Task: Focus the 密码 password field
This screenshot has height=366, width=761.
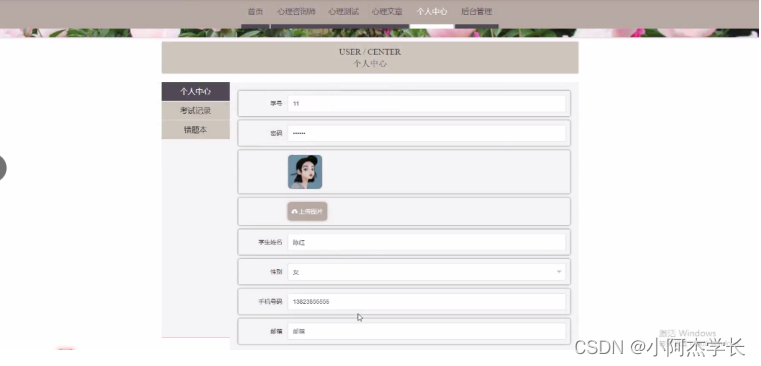Action: tap(427, 133)
